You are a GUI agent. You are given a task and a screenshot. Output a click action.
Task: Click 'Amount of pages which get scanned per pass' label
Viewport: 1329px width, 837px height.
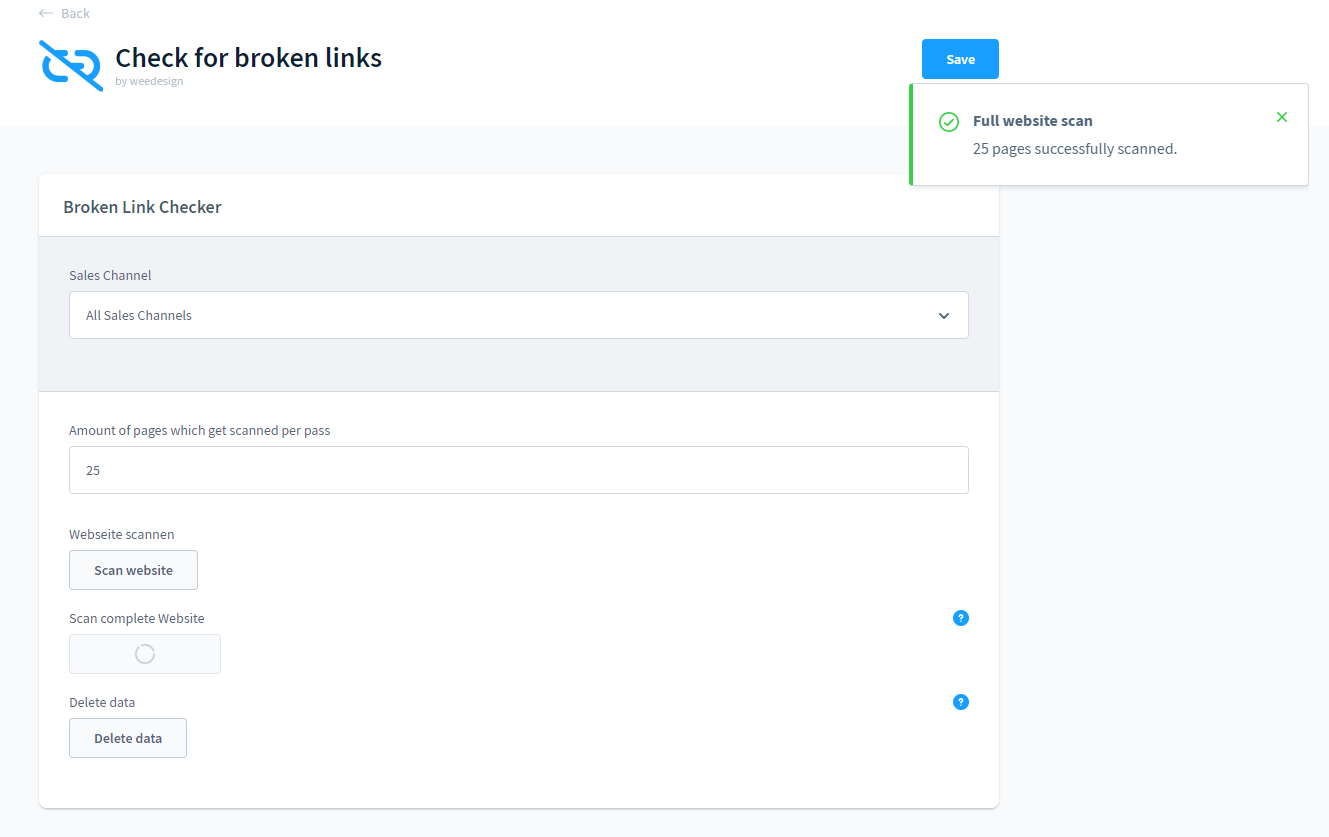(x=199, y=431)
